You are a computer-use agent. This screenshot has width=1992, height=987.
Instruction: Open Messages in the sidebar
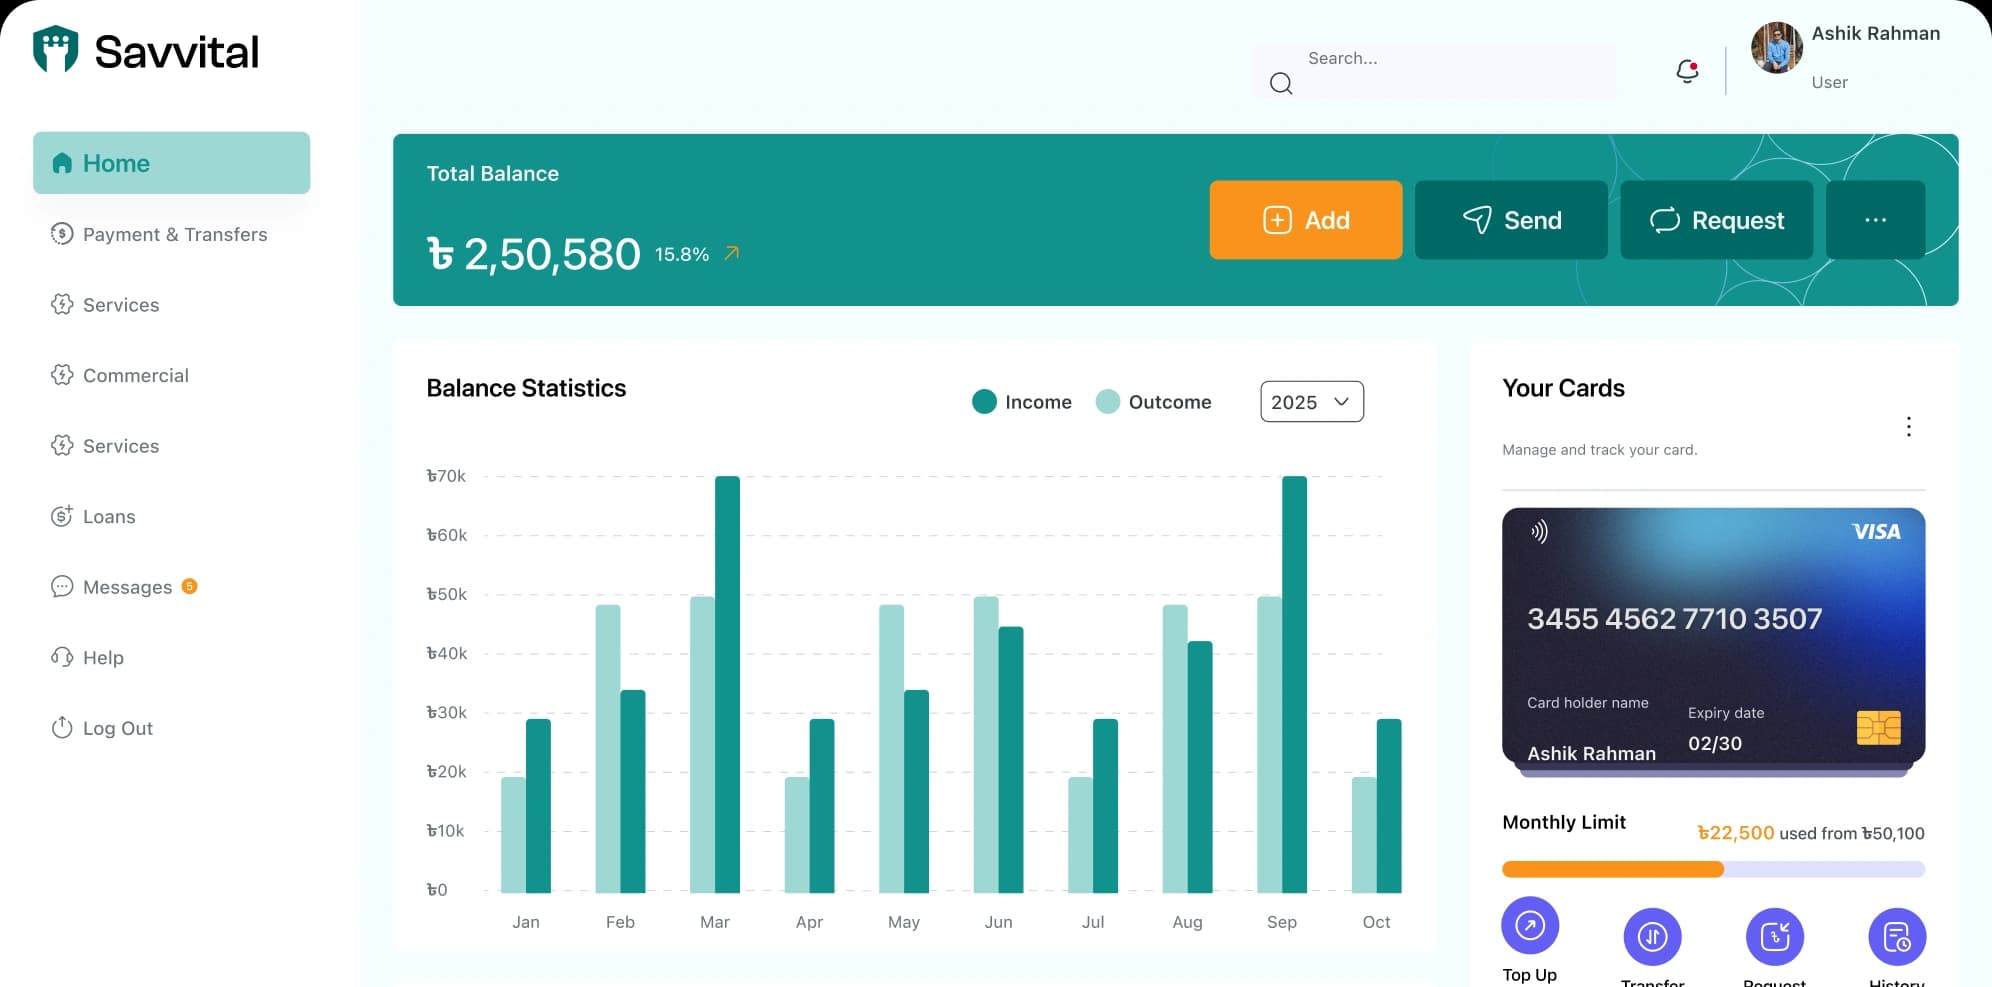point(127,587)
